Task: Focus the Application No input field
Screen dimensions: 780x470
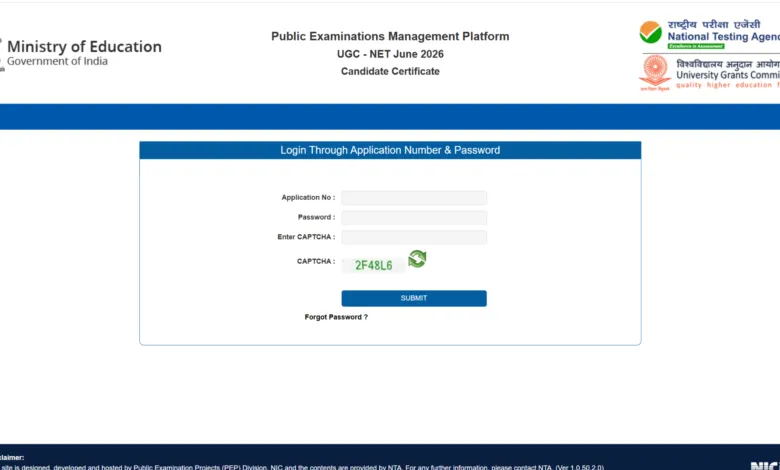Action: (414, 197)
